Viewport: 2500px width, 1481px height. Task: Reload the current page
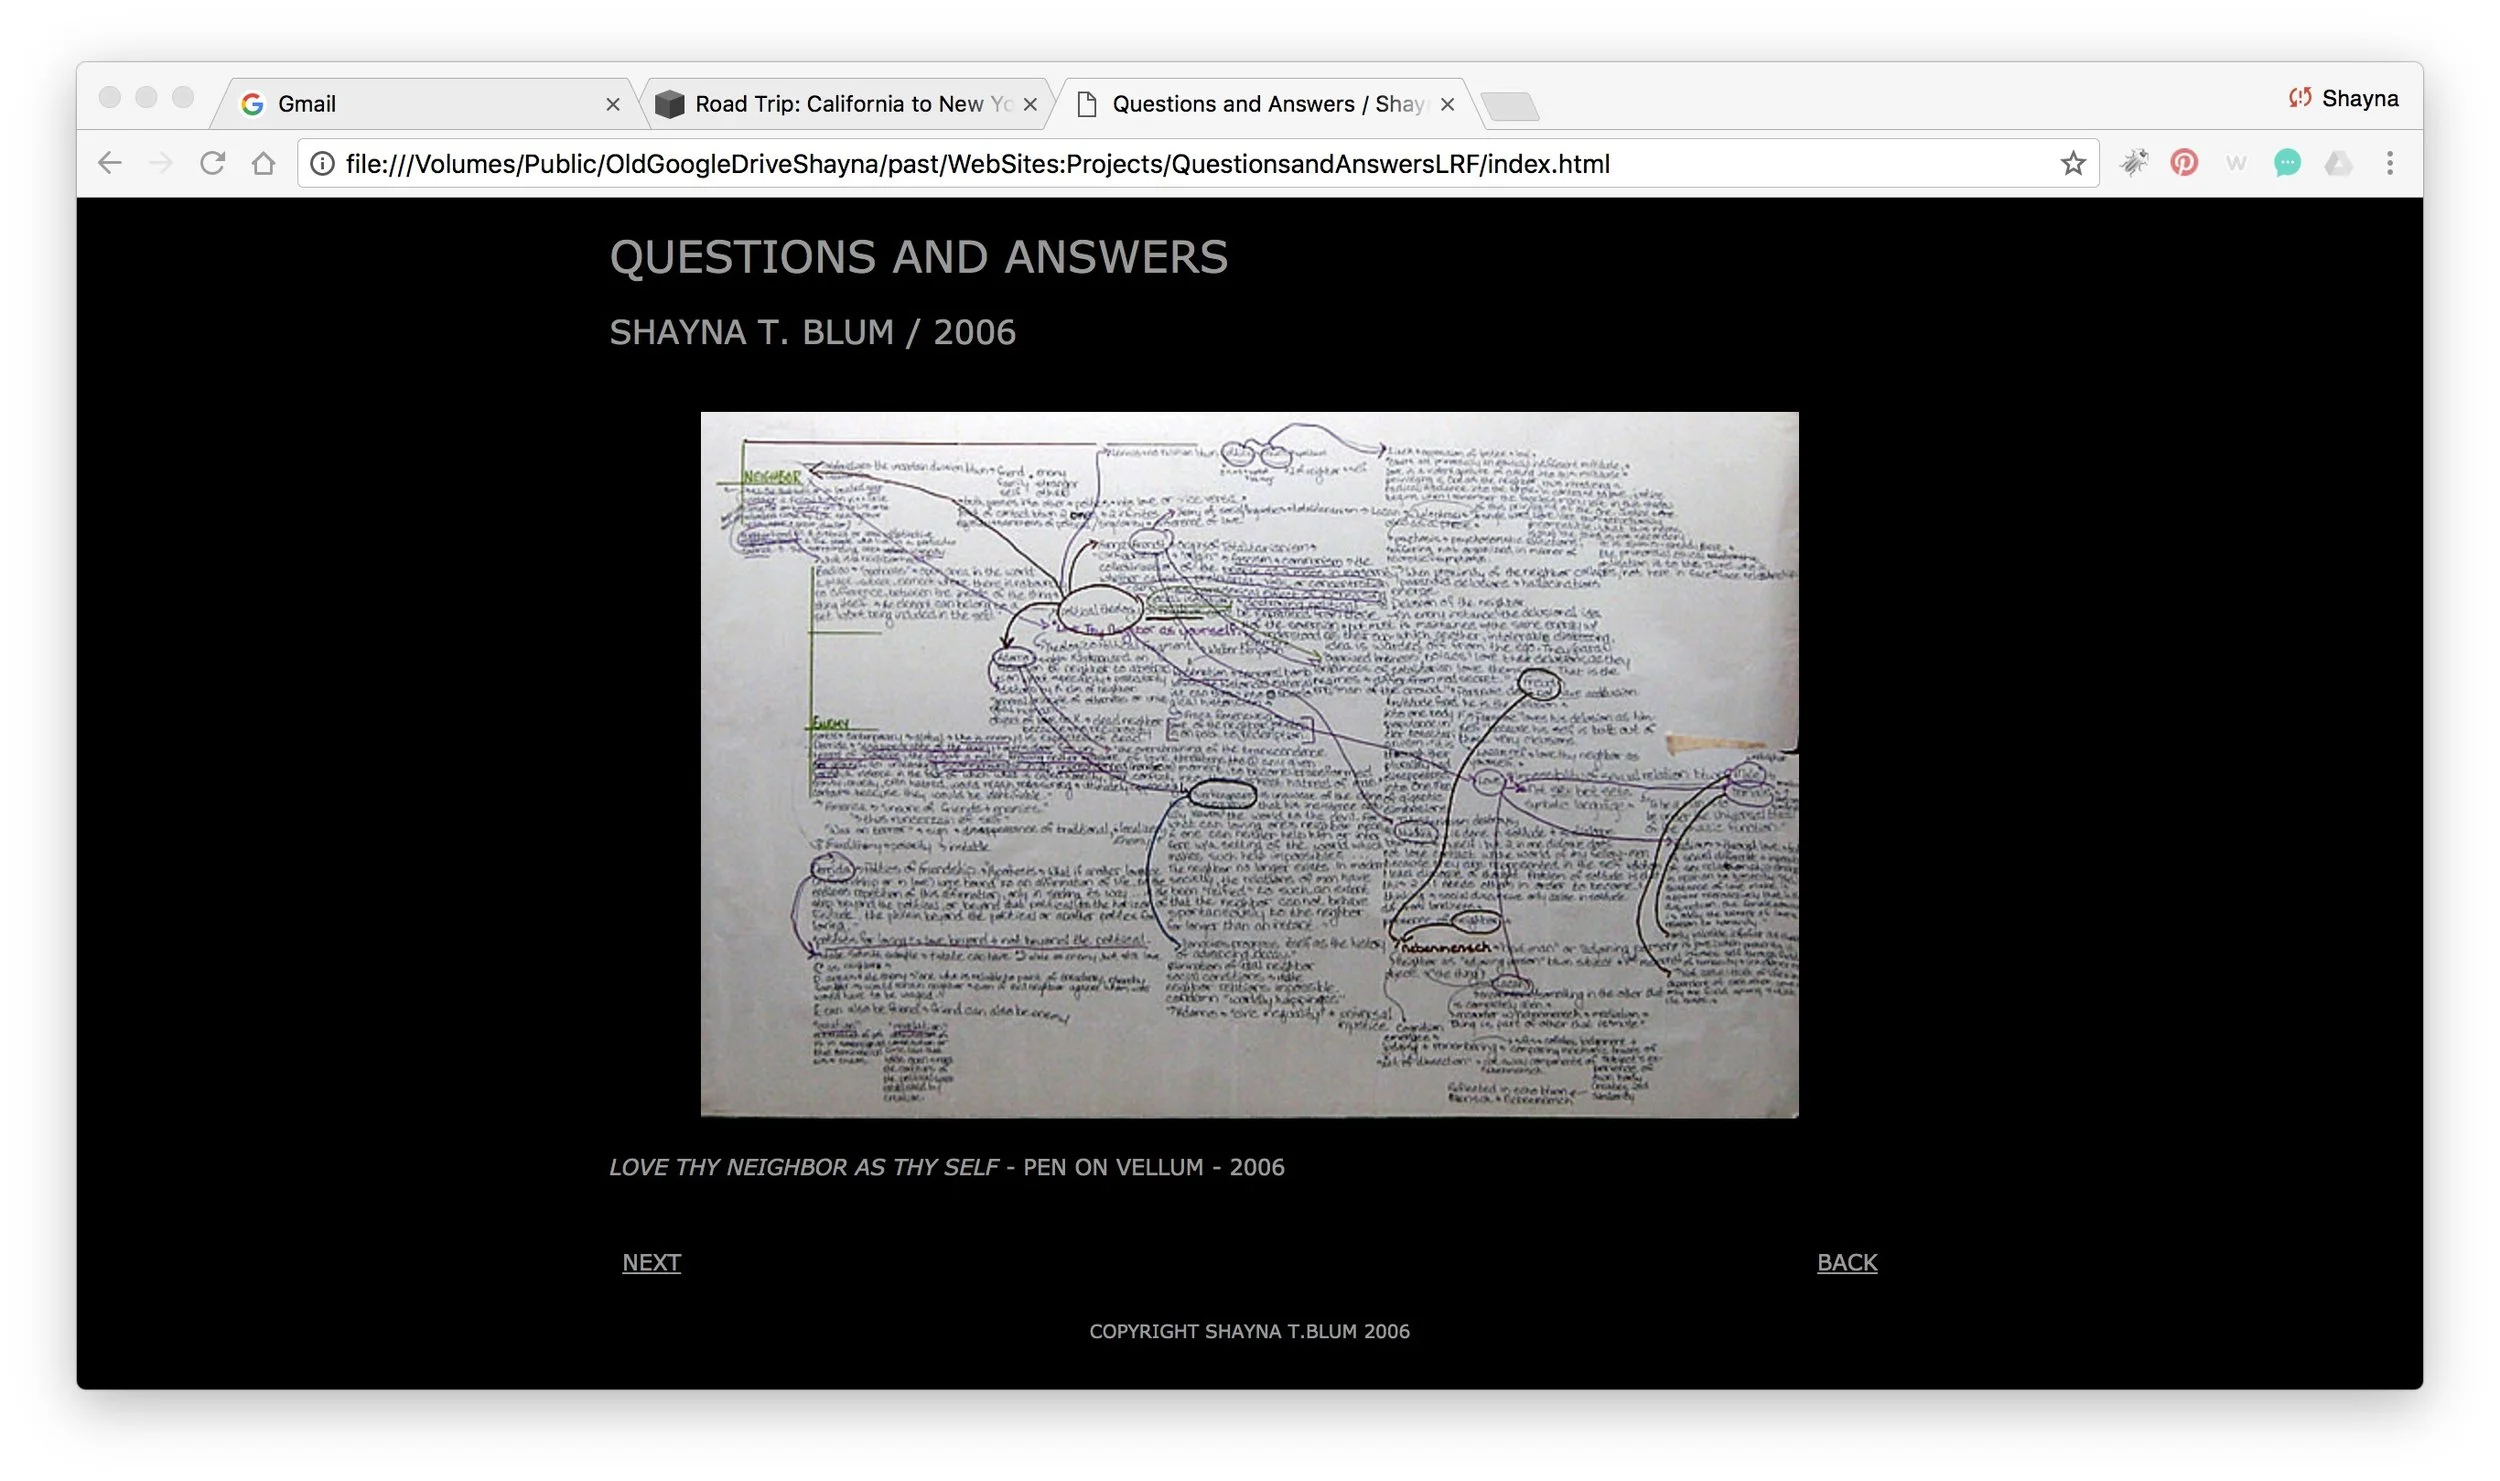(x=212, y=163)
